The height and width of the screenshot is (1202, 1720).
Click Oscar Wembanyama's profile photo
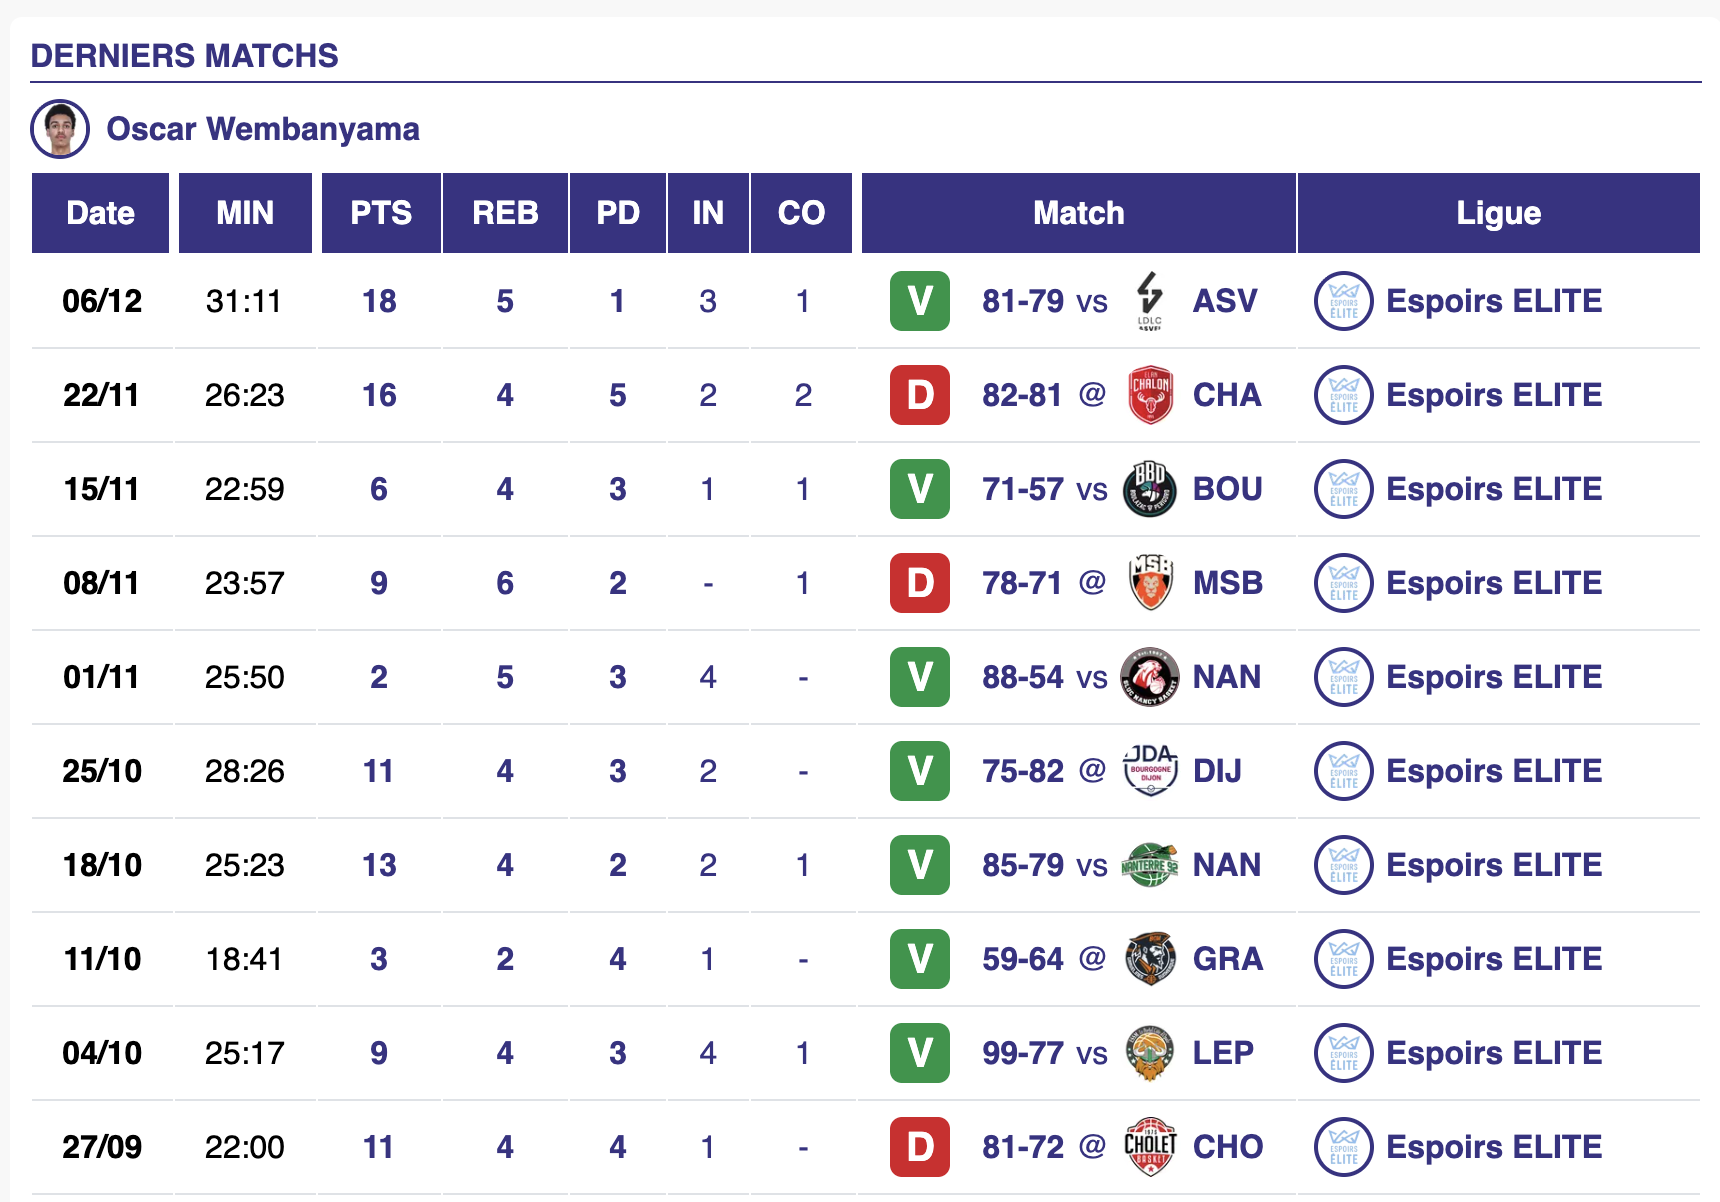pyautogui.click(x=60, y=129)
